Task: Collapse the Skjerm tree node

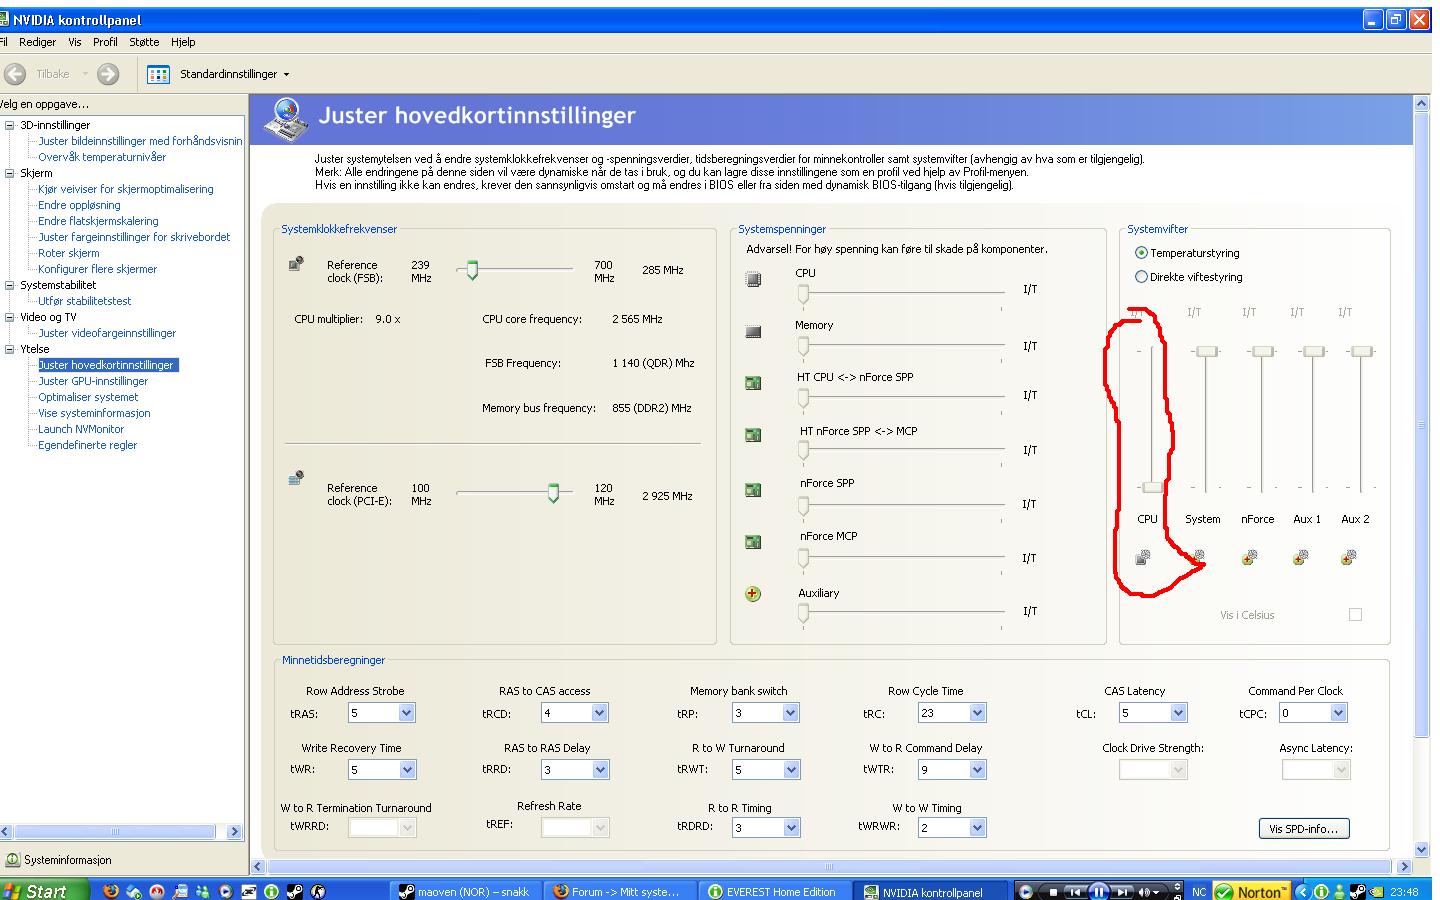Action: coord(10,173)
